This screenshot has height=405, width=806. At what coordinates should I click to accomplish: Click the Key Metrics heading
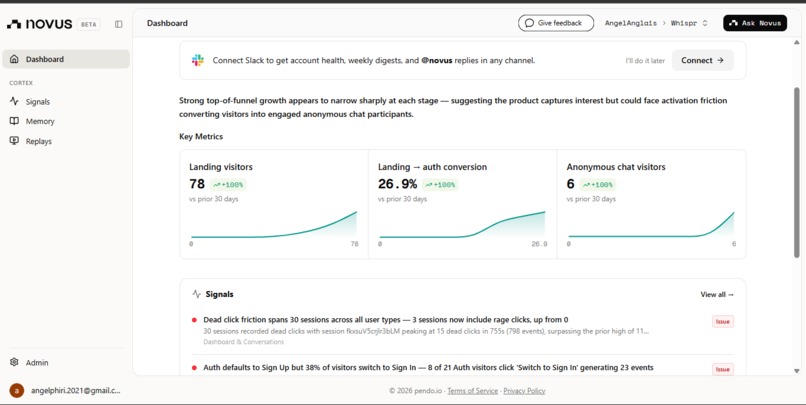[x=201, y=137]
